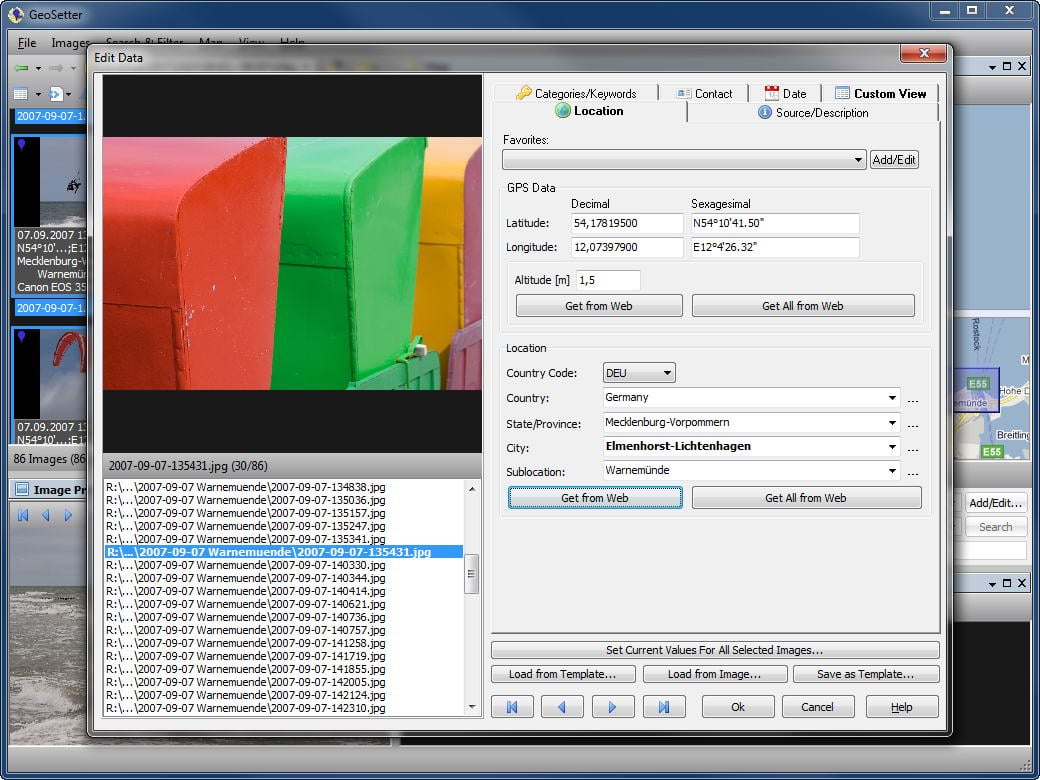Click the ellipsis button next to Country field
This screenshot has width=1040, height=780.
pyautogui.click(x=913, y=399)
